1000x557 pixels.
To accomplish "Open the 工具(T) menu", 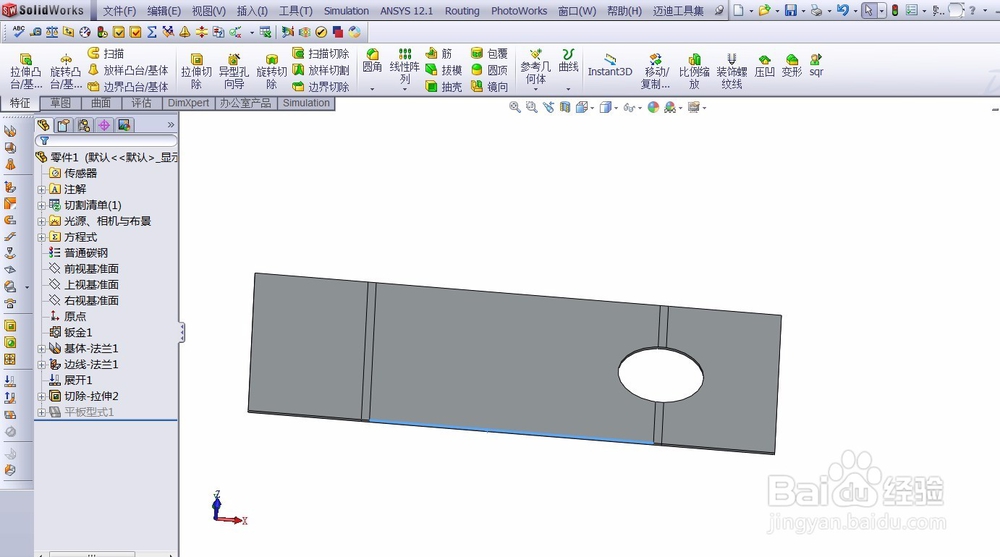I will click(x=295, y=11).
